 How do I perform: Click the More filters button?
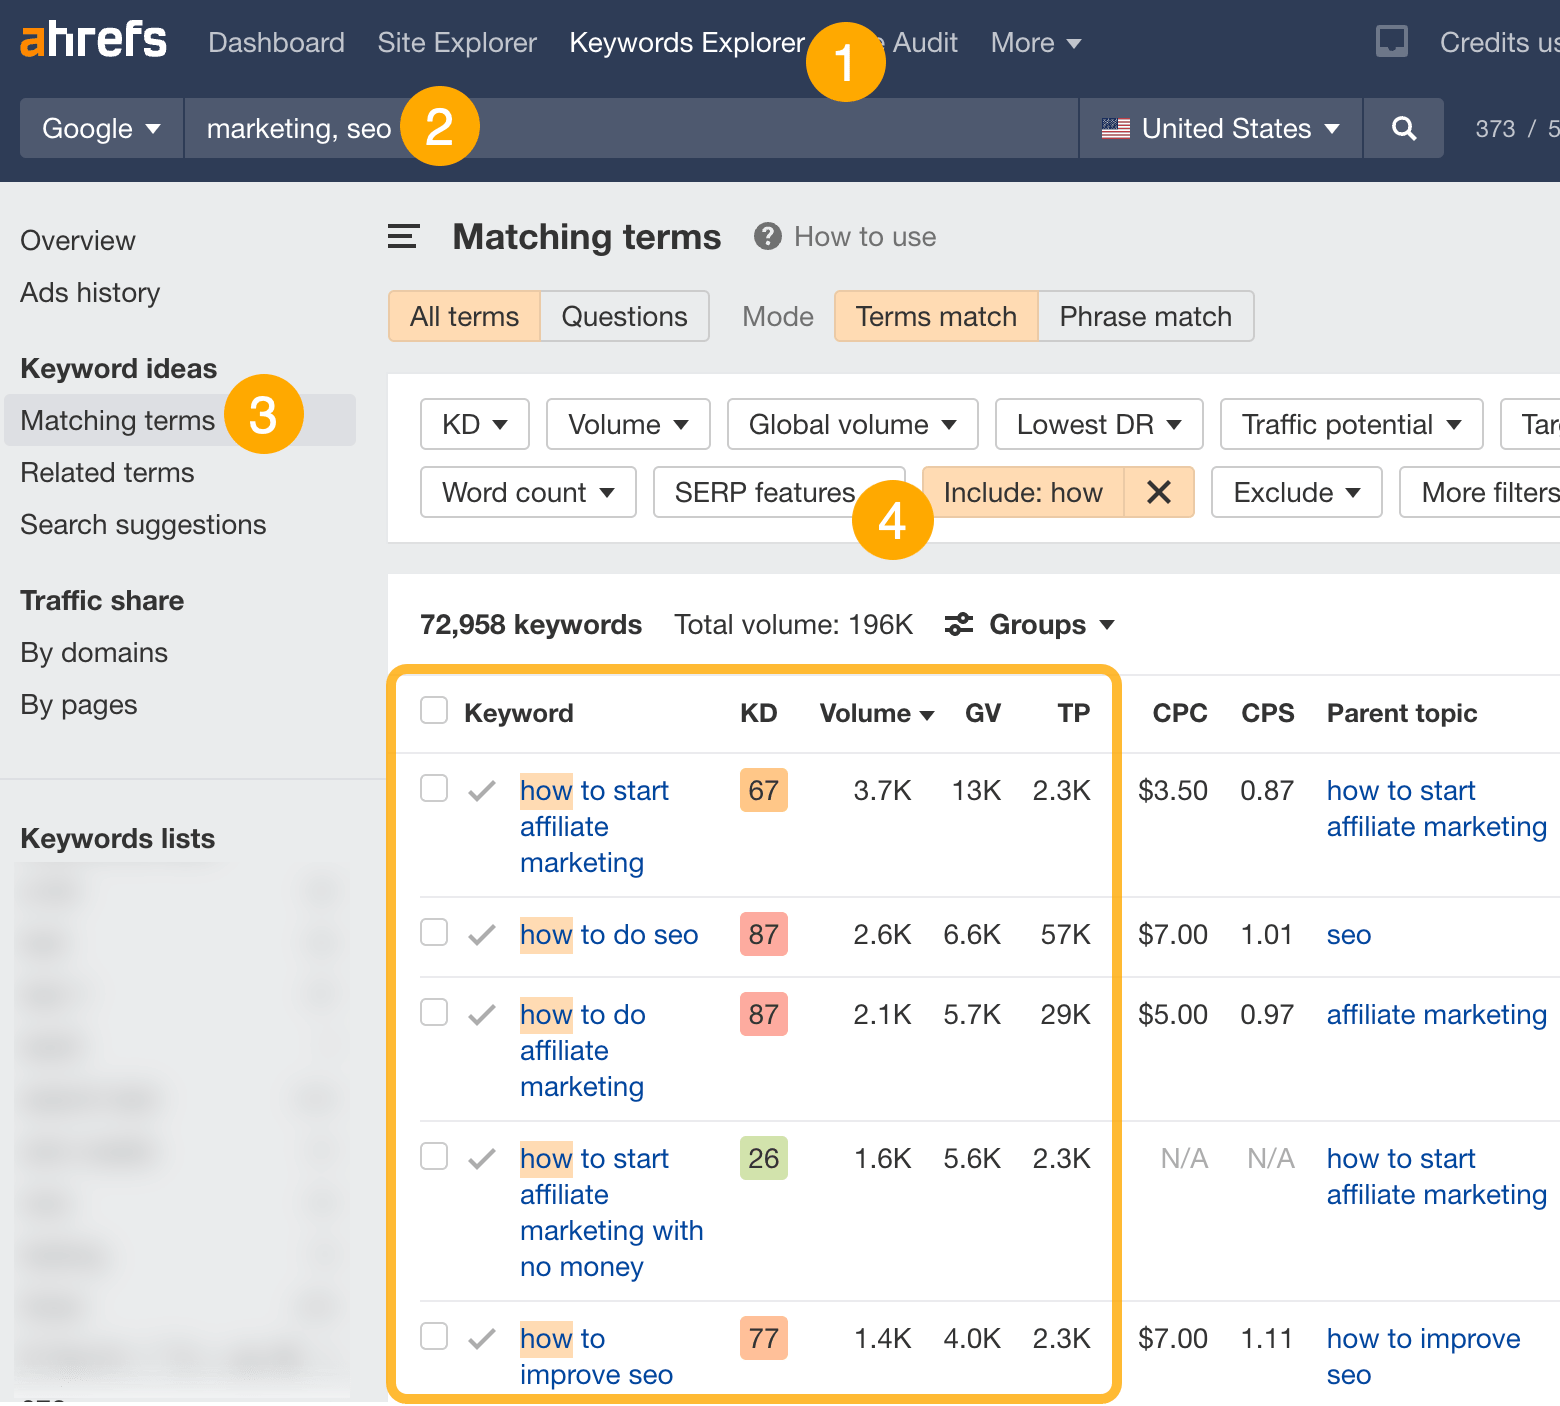pyautogui.click(x=1490, y=492)
